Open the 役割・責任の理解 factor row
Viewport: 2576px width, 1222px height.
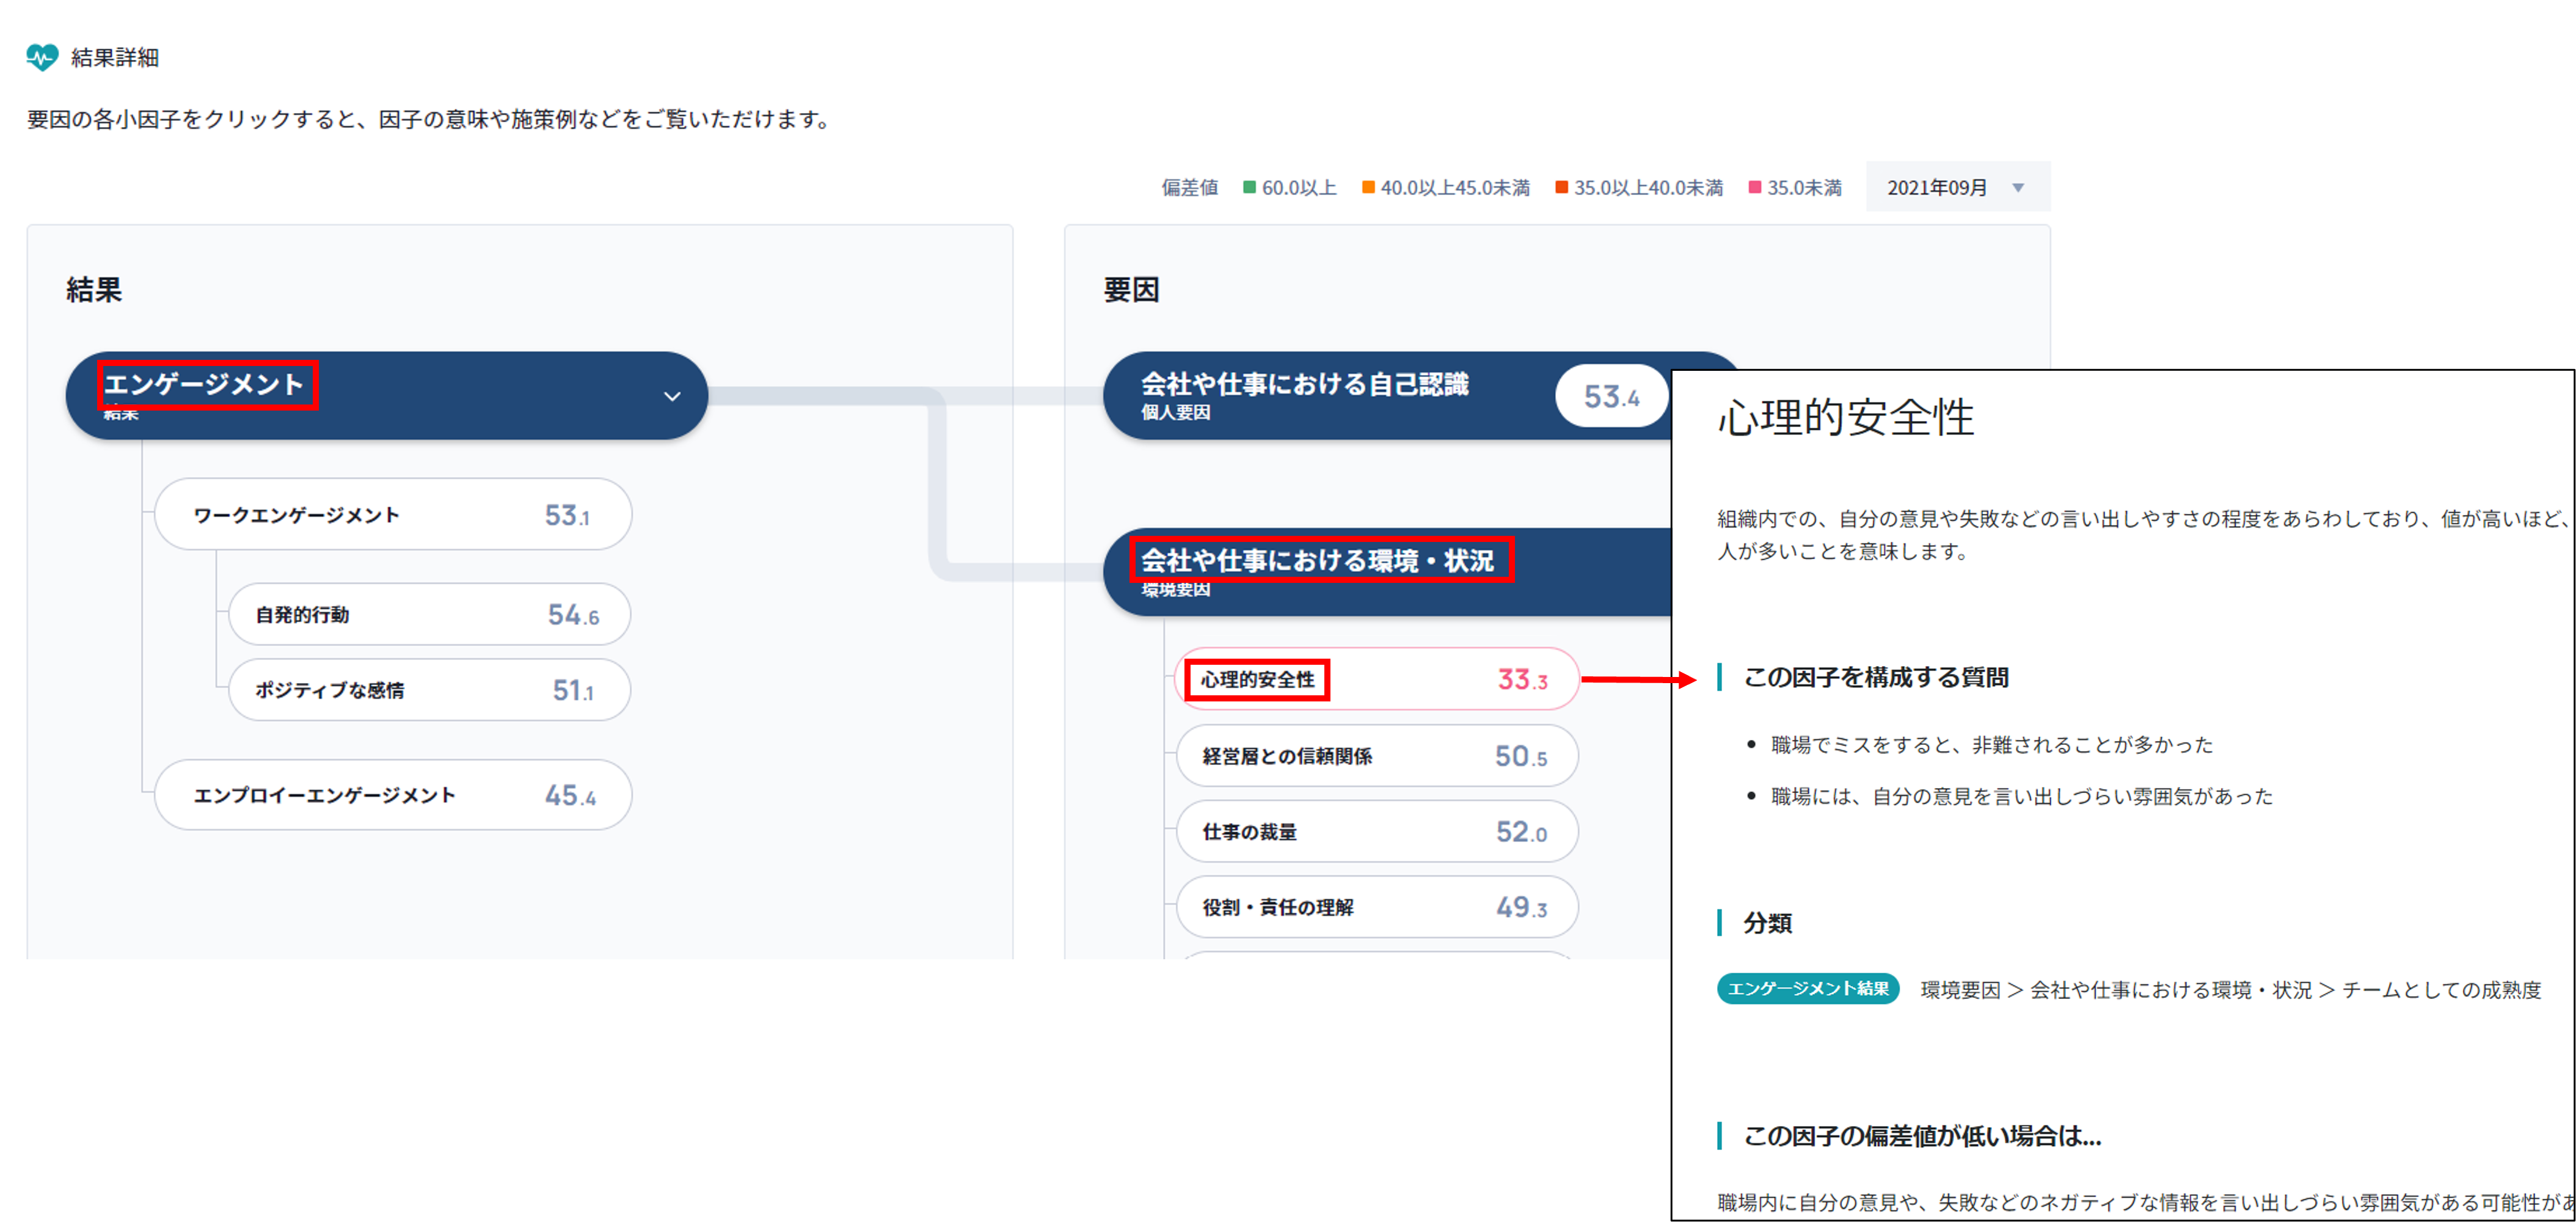[x=1377, y=907]
